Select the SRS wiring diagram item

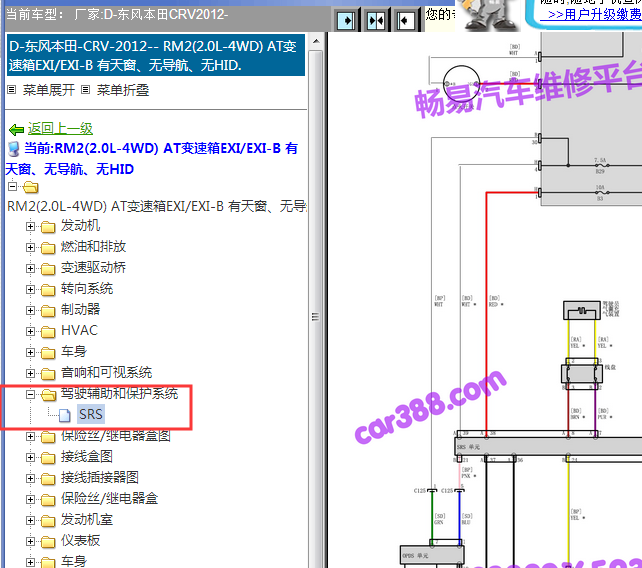(x=91, y=414)
